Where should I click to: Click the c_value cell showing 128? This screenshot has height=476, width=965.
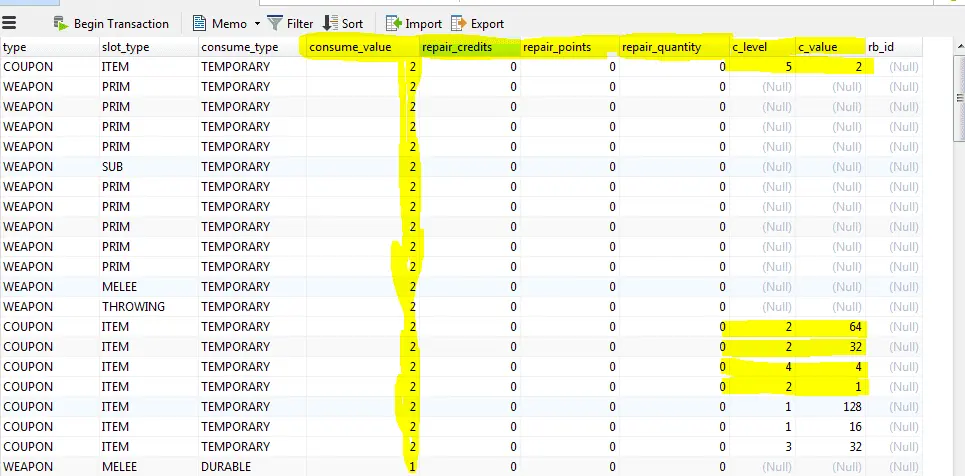[x=830, y=407]
